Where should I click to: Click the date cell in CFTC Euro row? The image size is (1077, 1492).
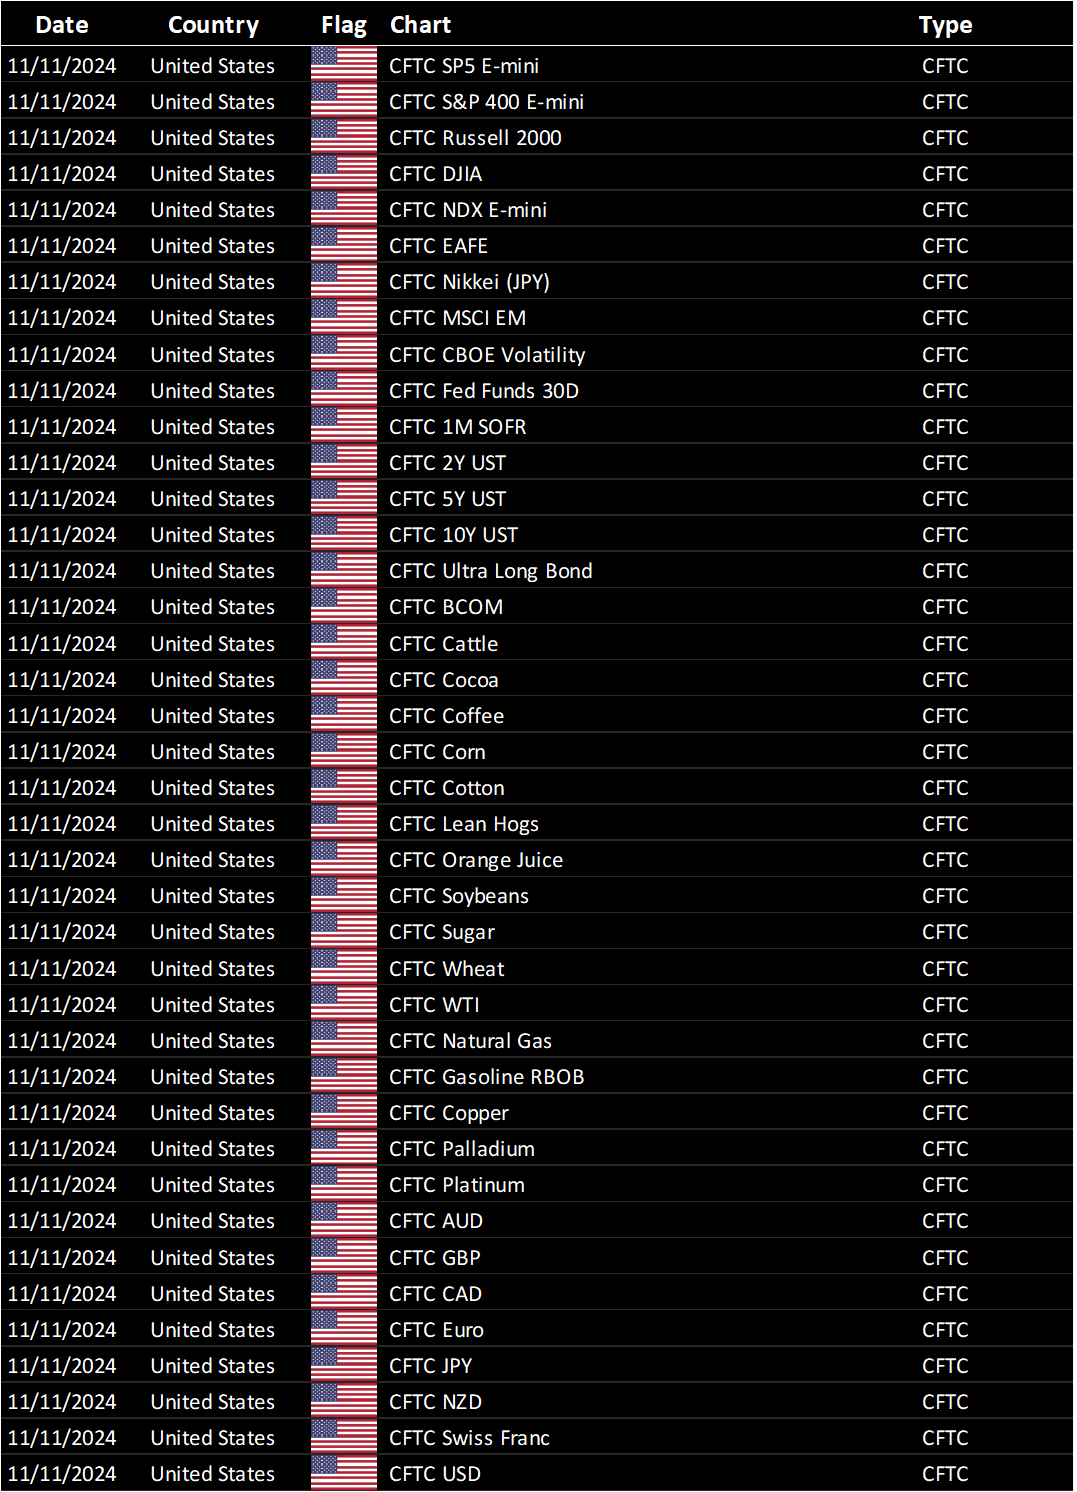62,1329
